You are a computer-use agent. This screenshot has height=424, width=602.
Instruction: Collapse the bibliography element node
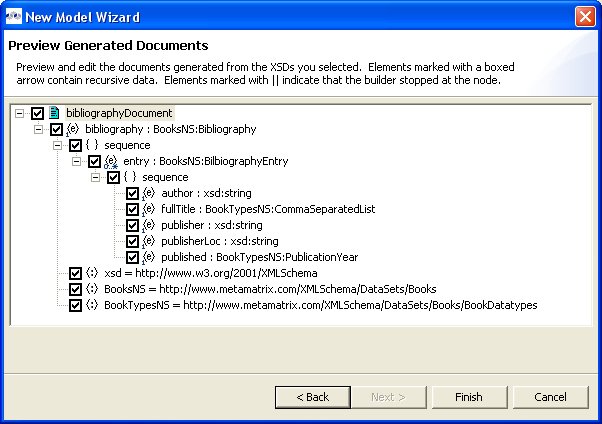point(38,129)
